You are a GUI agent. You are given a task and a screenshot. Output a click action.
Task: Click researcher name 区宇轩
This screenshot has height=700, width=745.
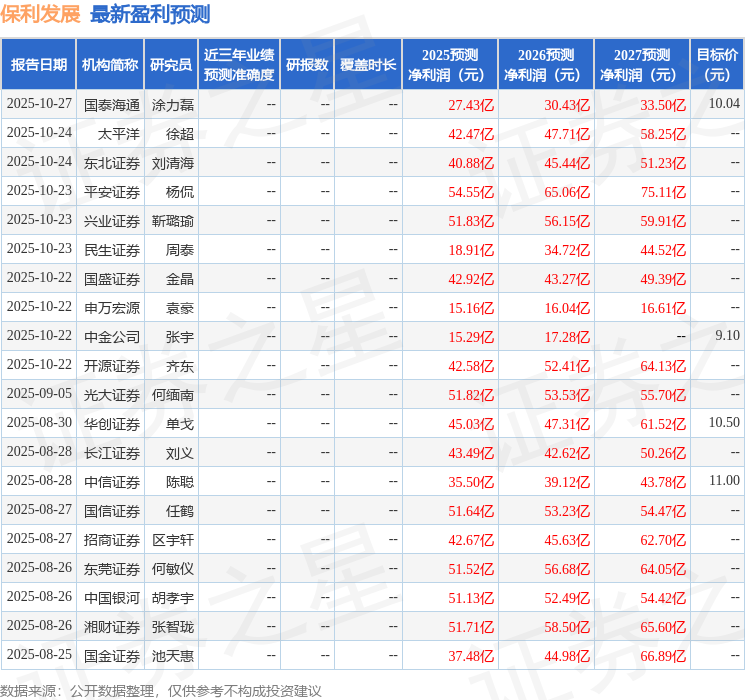pos(172,540)
